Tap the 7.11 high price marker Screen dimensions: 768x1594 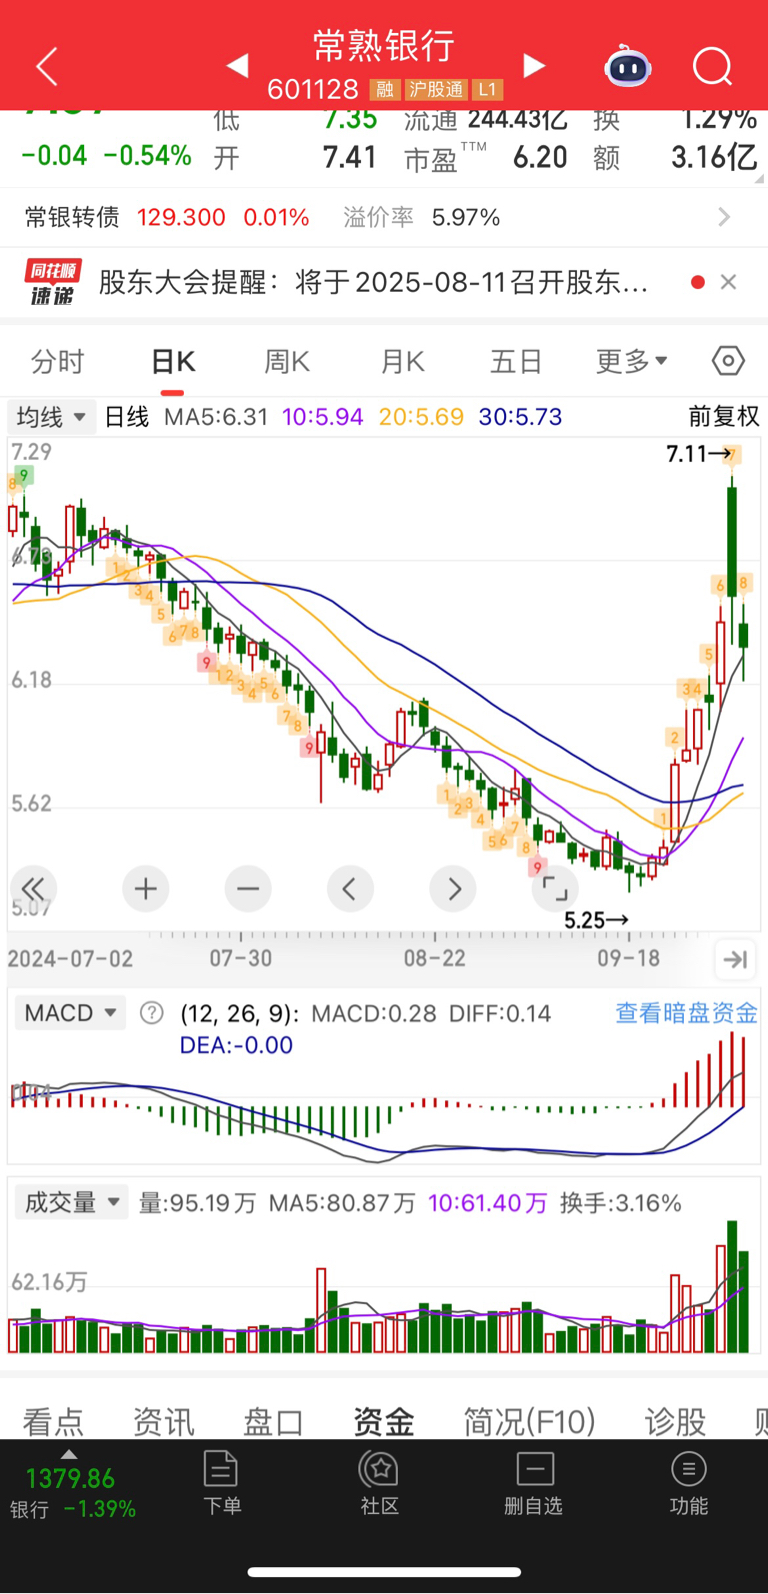pyautogui.click(x=699, y=454)
